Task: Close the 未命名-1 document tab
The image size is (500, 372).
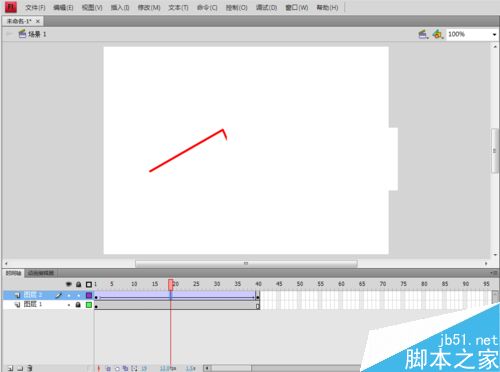Action: [x=38, y=21]
